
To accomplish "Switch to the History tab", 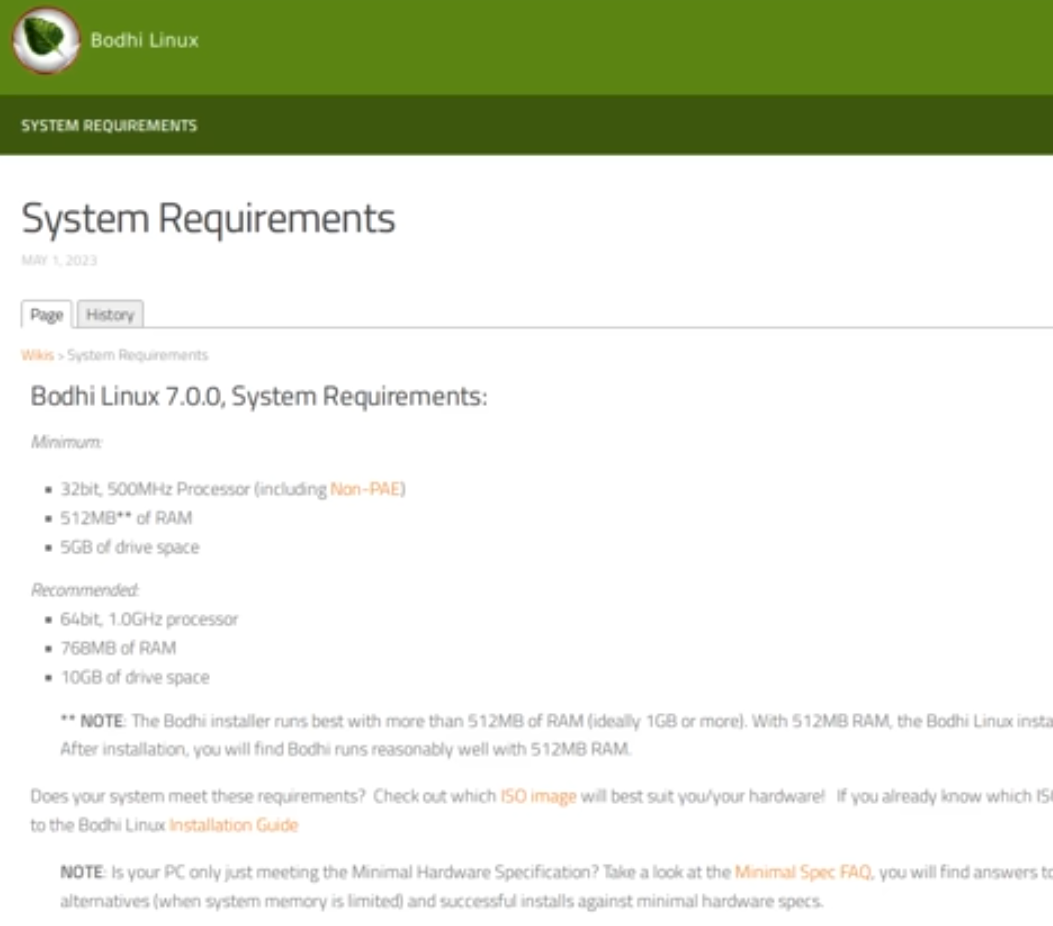I will (x=110, y=314).
